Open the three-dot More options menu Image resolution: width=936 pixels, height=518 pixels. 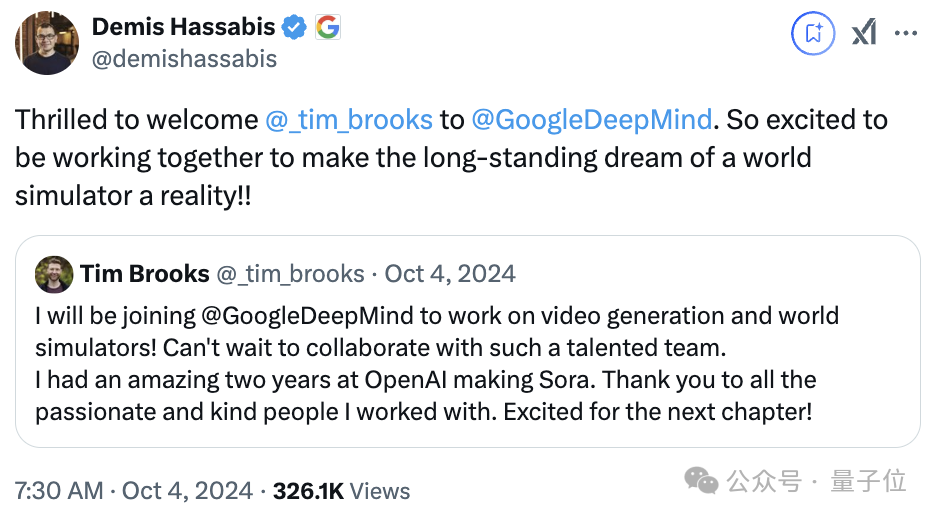(906, 34)
